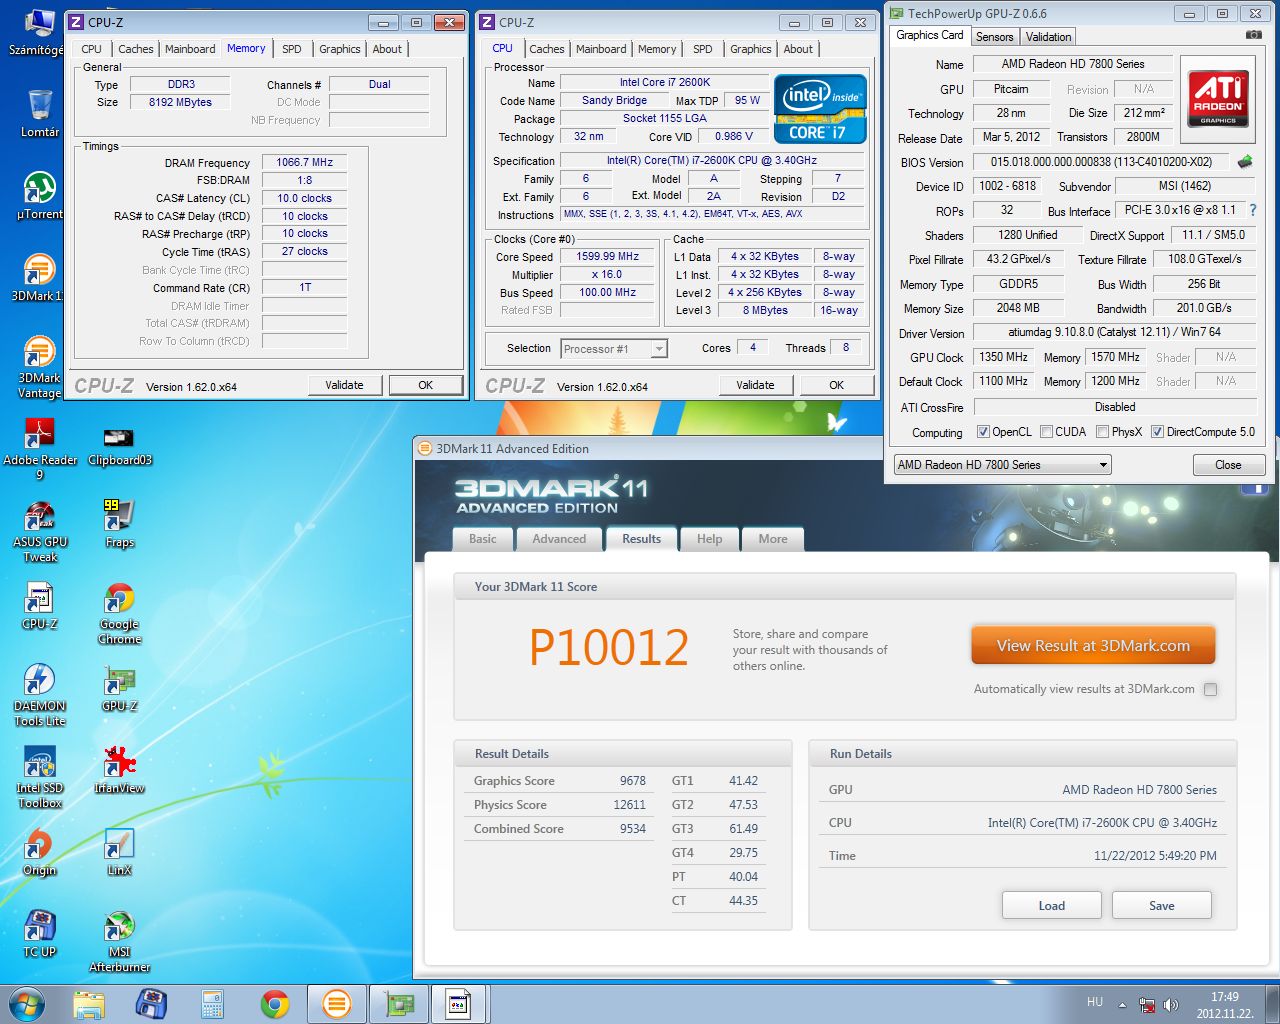Click the Load button in Run Details
Viewport: 1280px width, 1024px height.
[1051, 905]
